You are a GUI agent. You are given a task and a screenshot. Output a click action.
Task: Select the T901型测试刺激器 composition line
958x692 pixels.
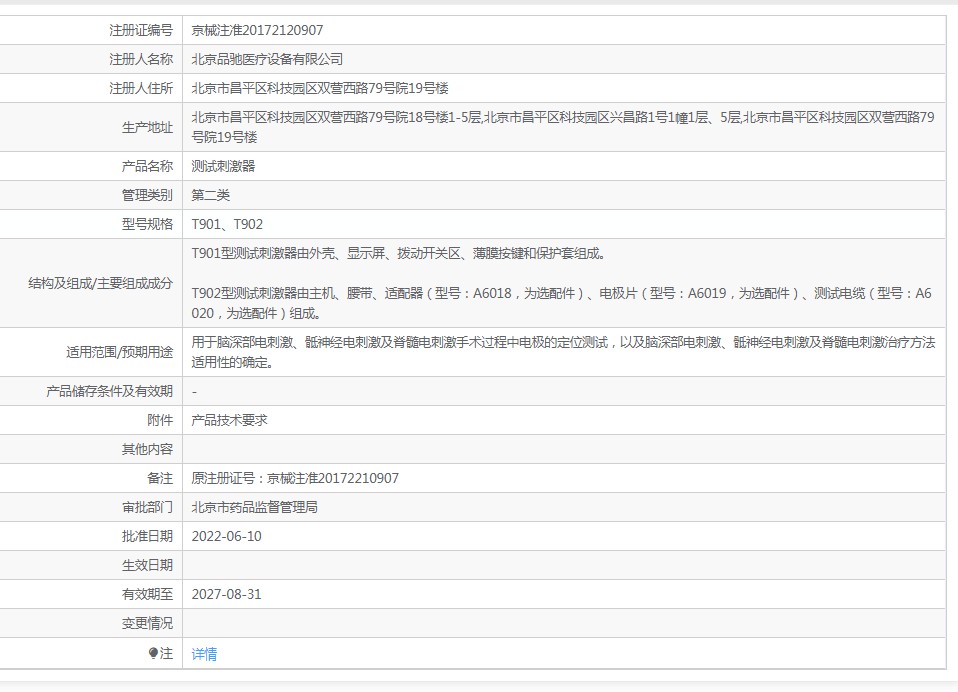pos(398,253)
